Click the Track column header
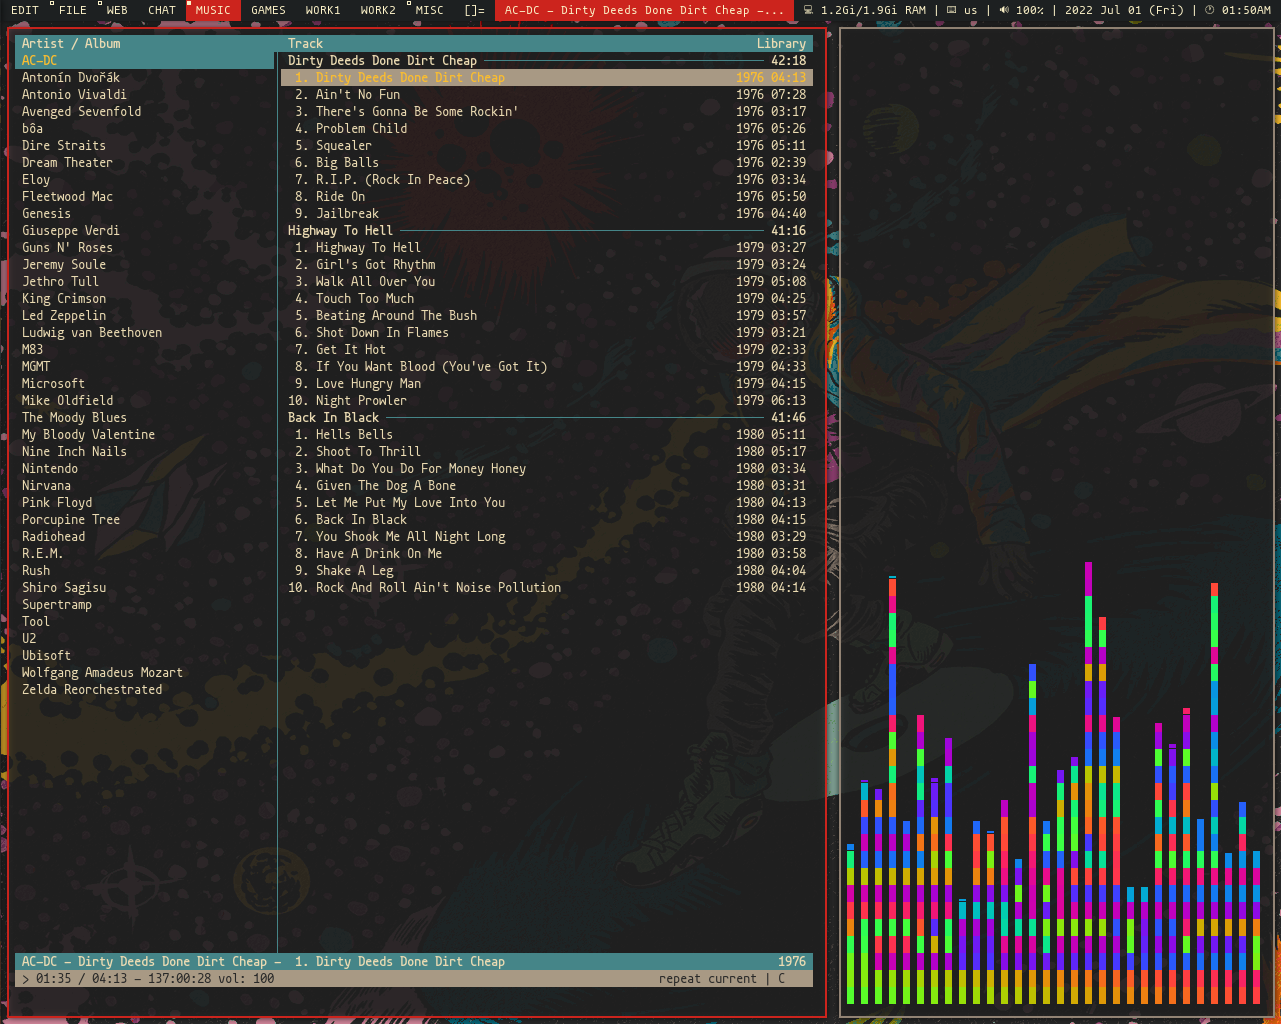This screenshot has width=1281, height=1024. [305, 44]
